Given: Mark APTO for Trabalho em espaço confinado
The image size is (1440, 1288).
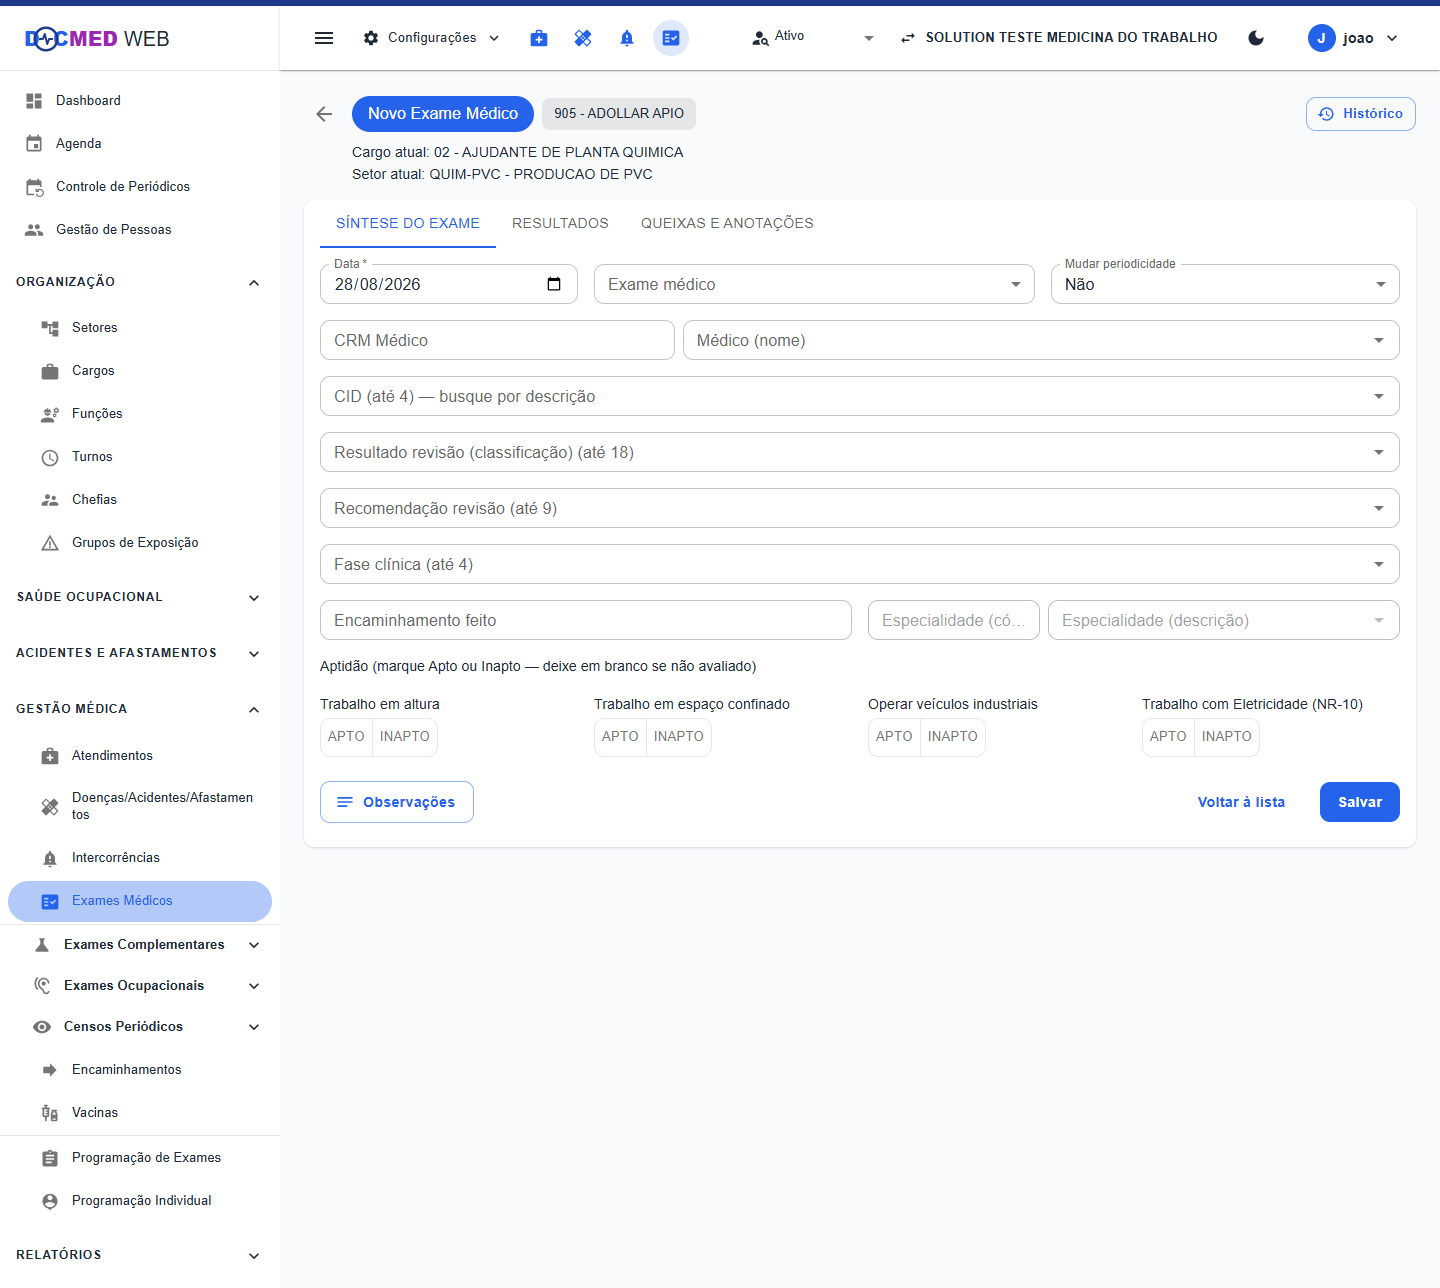Looking at the screenshot, I should pos(620,737).
